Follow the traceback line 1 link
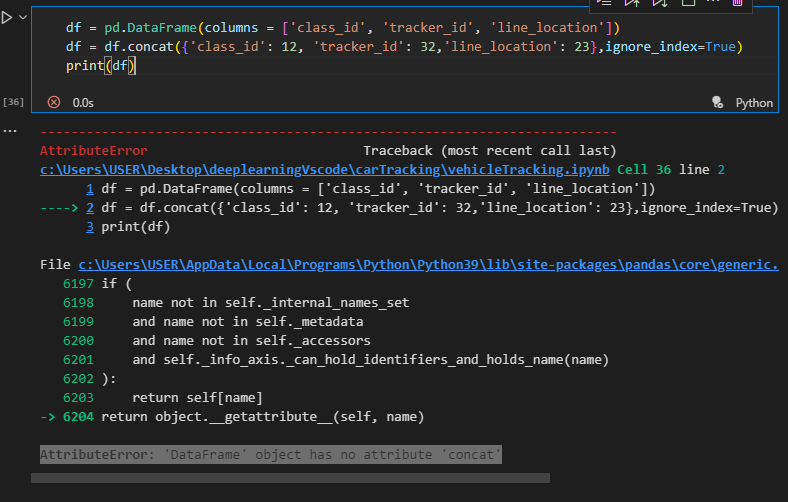The image size is (788, 502). point(90,189)
